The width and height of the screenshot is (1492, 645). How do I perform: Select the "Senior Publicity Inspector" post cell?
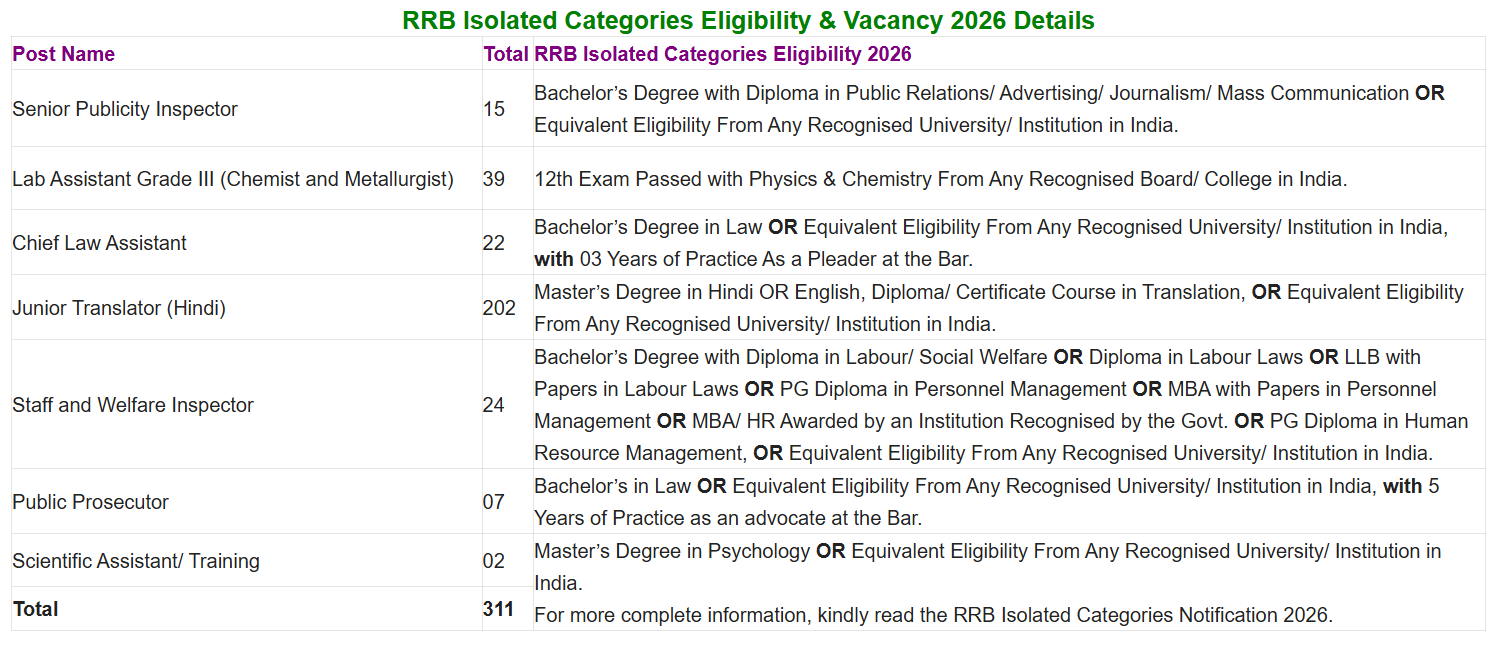pos(125,109)
